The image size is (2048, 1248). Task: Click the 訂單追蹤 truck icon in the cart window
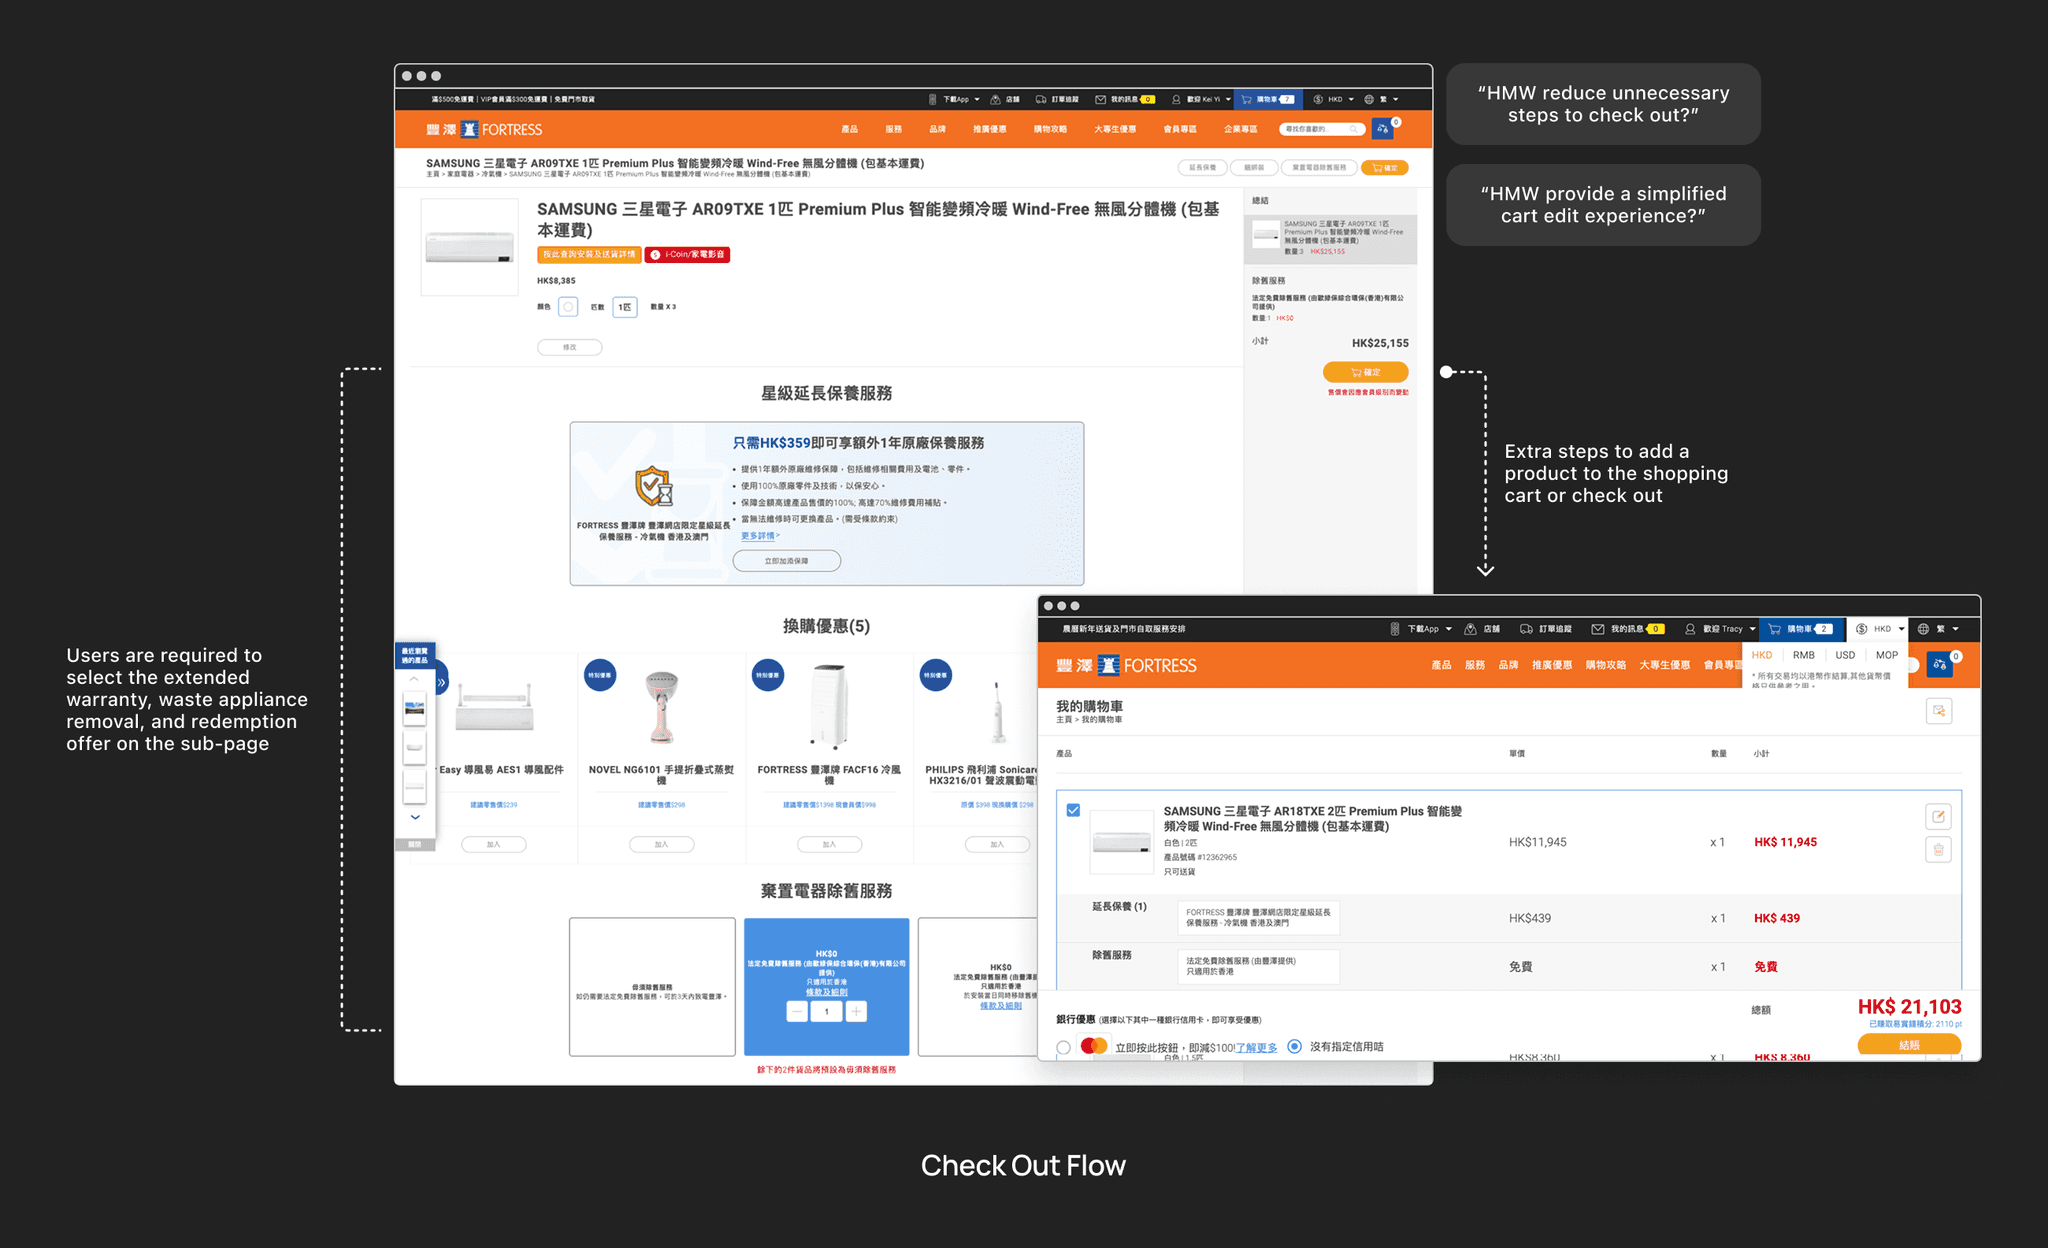[x=1526, y=629]
